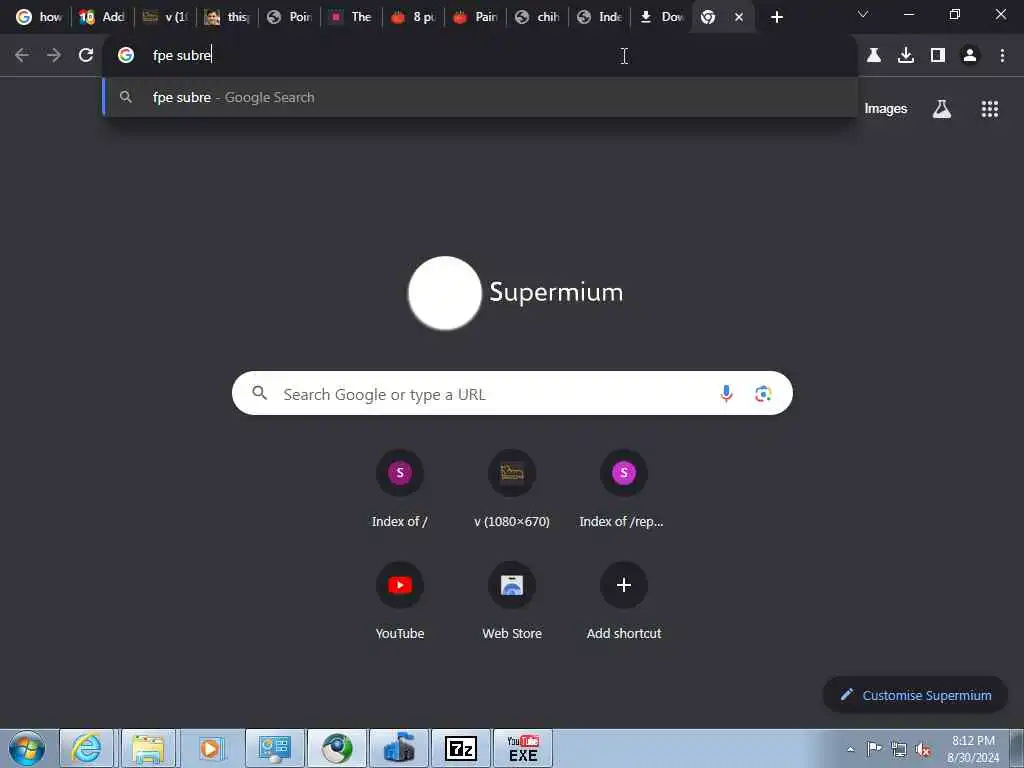Click the Customise Supermium button
This screenshot has width=1024, height=768.
[x=915, y=695]
